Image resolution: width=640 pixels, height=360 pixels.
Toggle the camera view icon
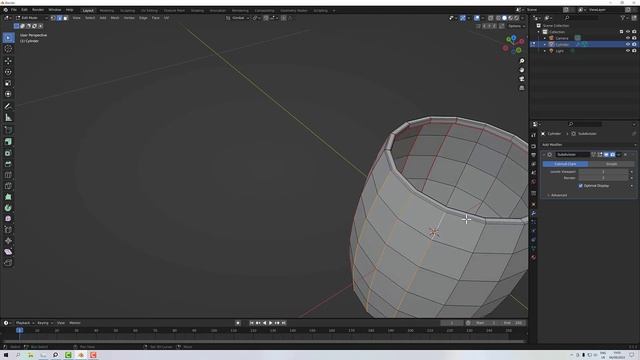pos(522,79)
